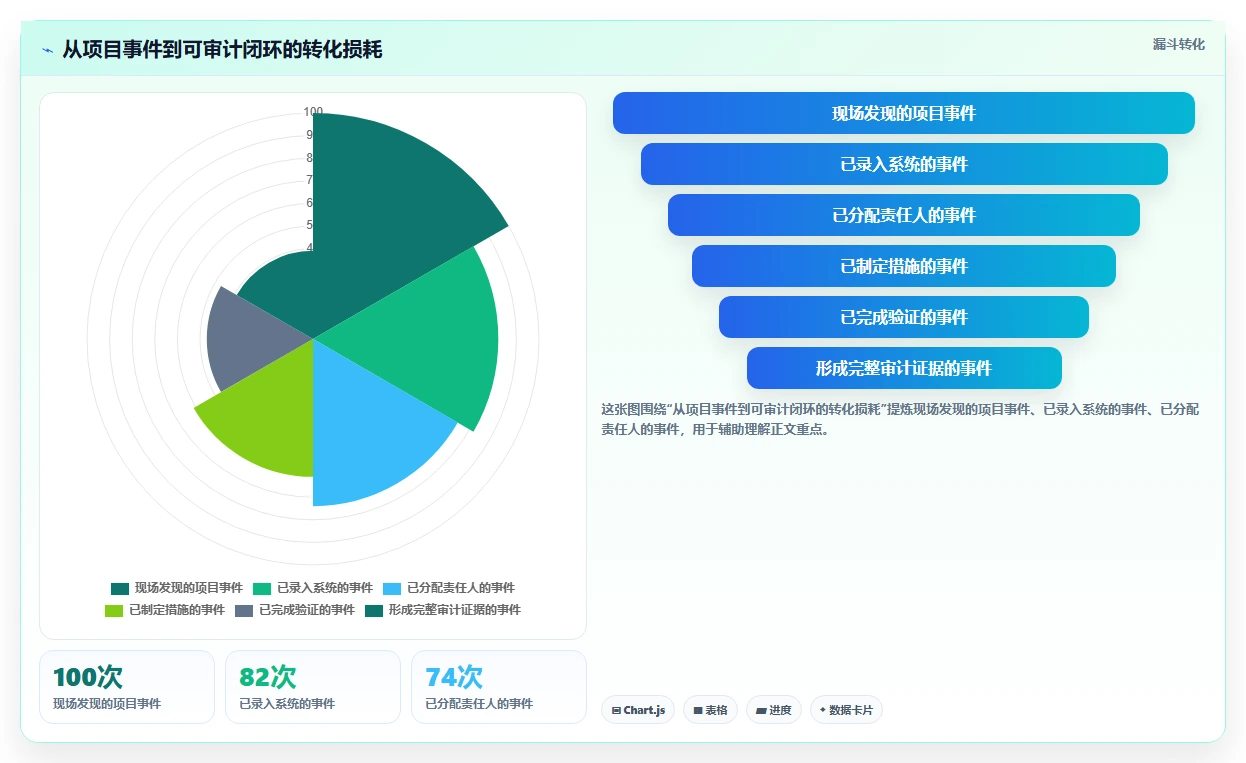Toggle legend item 现场发现的项目事件
Image resolution: width=1246 pixels, height=763 pixels.
(x=176, y=588)
